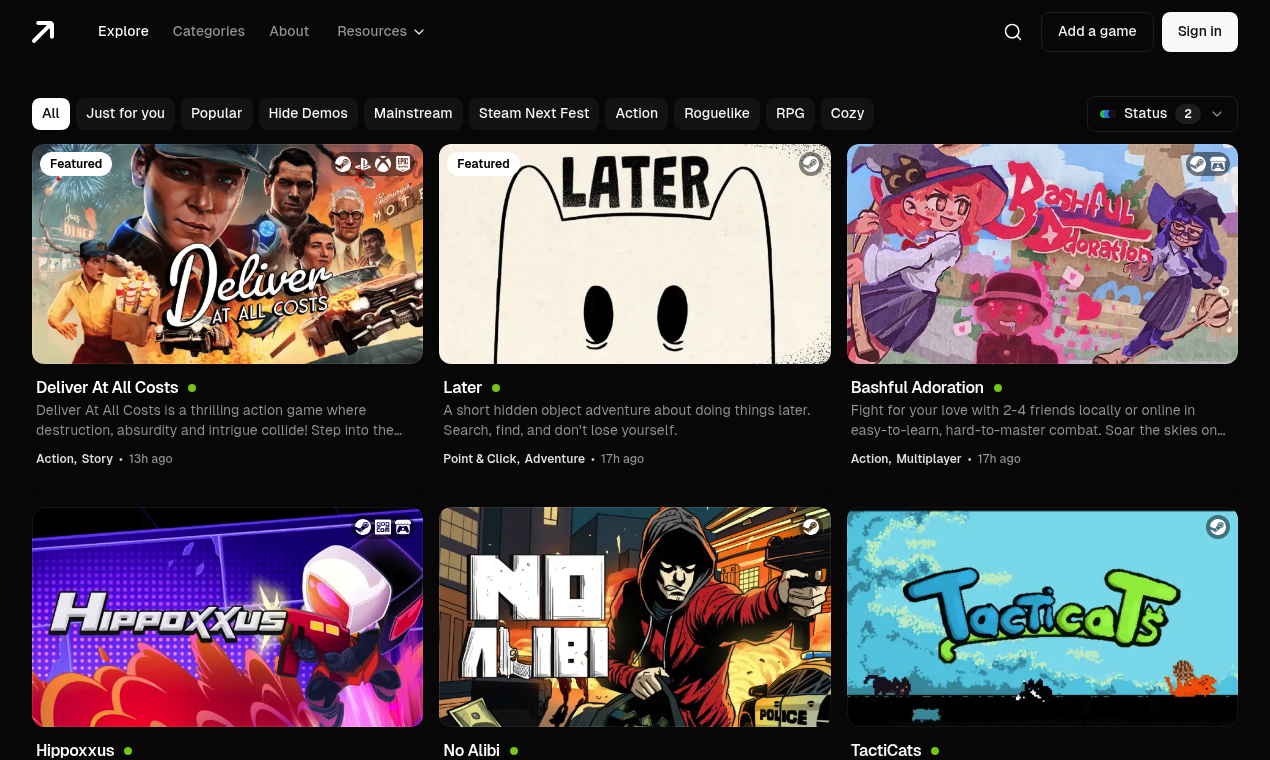1270x760 pixels.
Task: Click Steam icon on the Later card
Action: pyautogui.click(x=811, y=164)
